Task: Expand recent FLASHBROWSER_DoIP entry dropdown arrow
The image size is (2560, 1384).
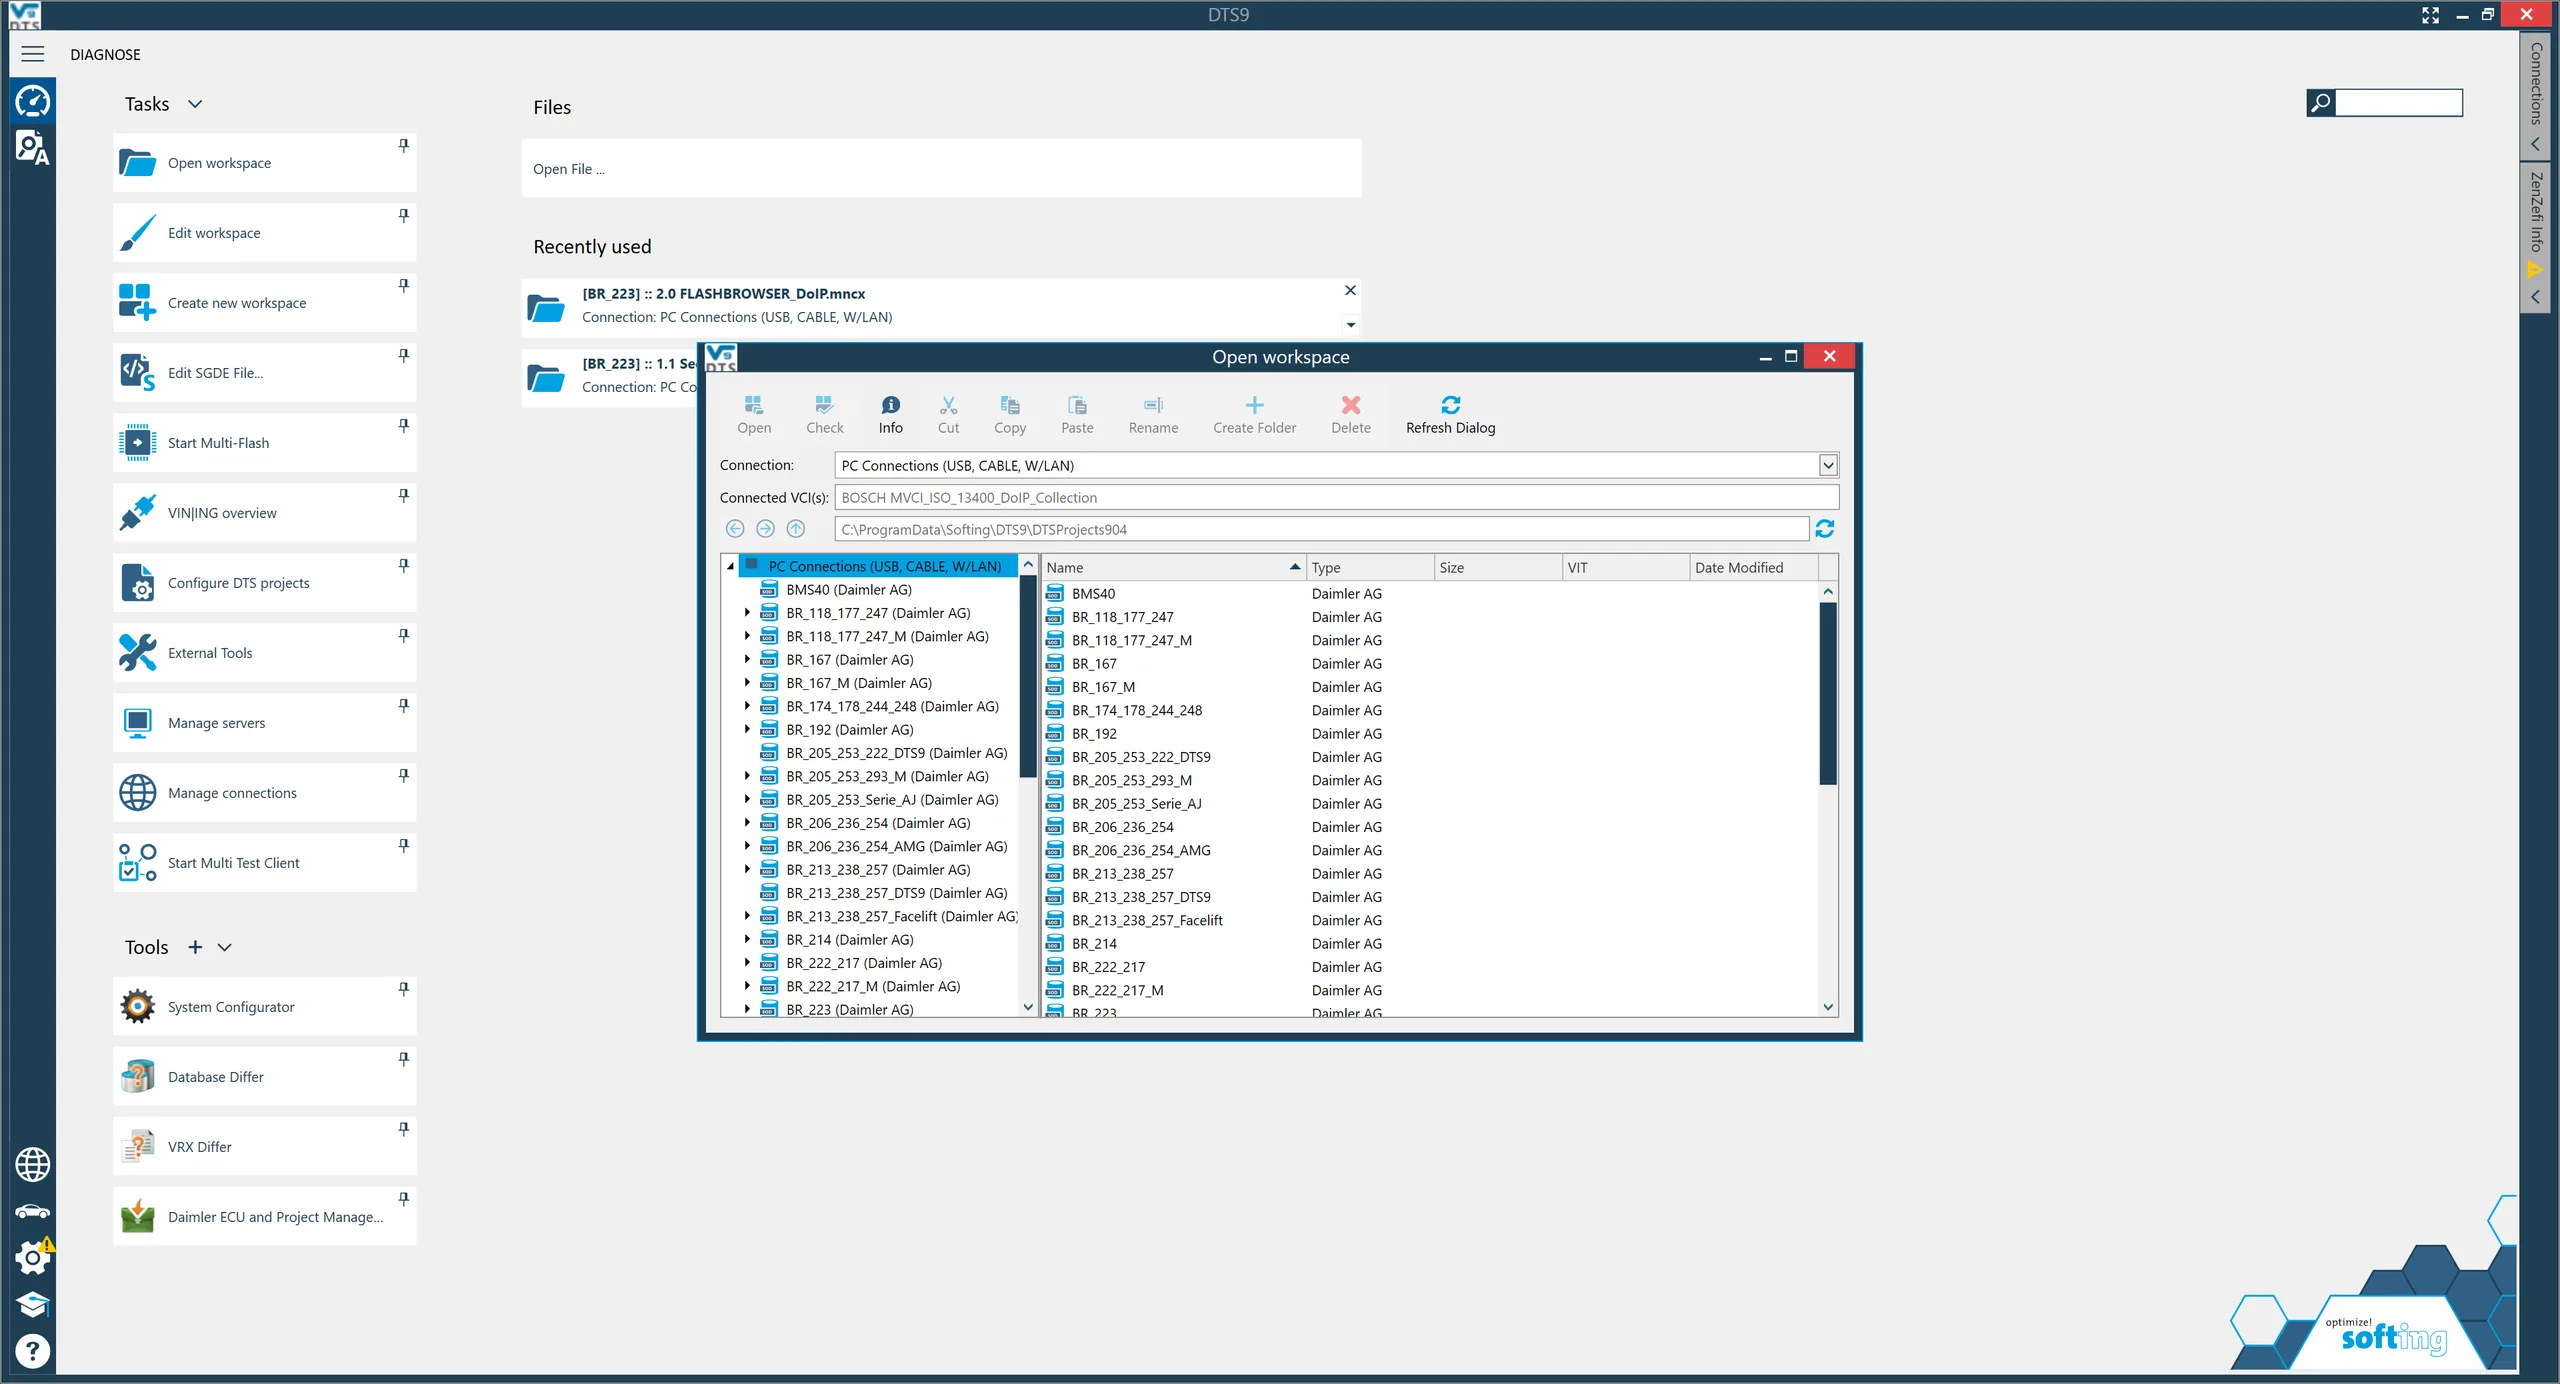Action: click(1351, 325)
